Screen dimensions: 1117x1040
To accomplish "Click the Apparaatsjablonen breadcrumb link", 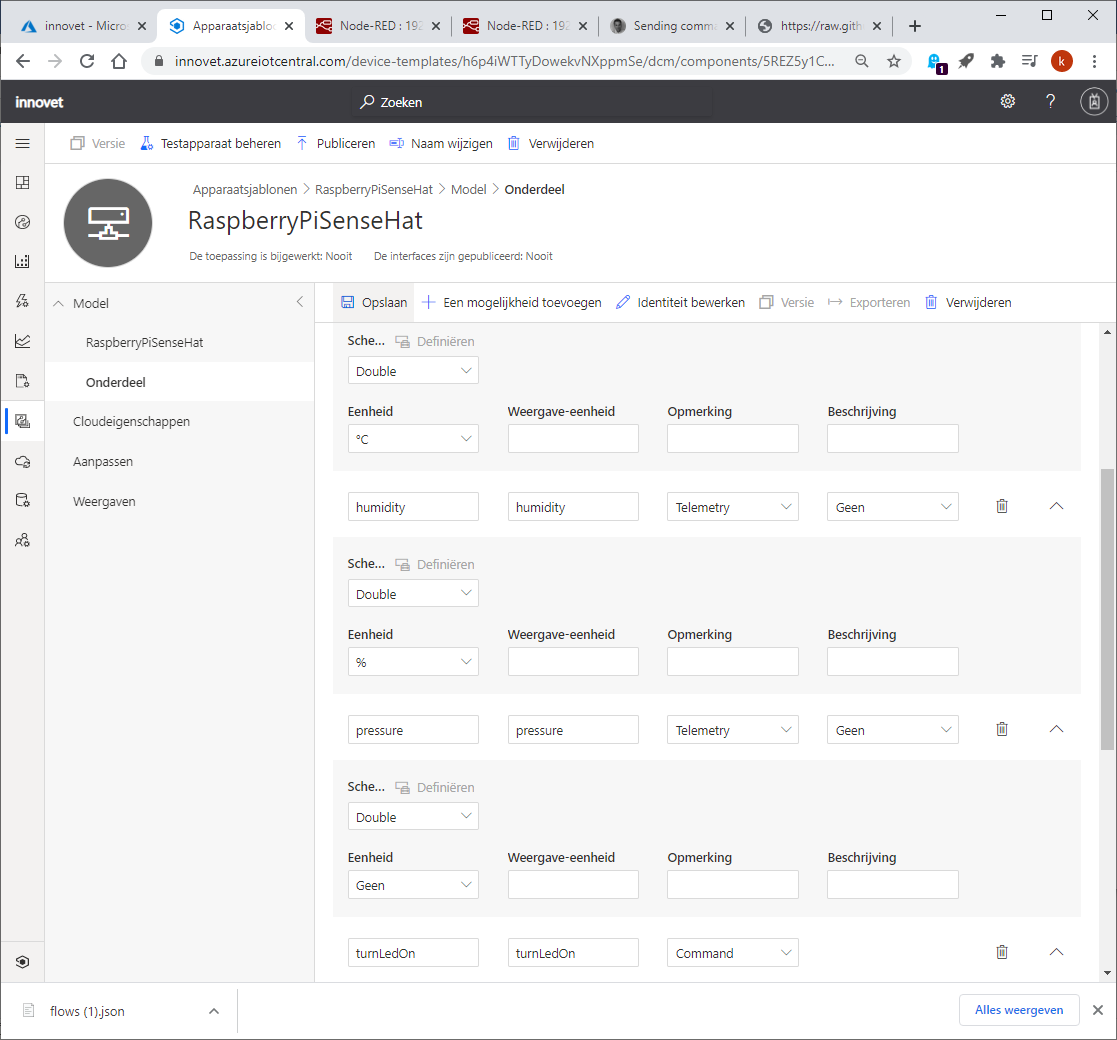I will coord(245,189).
